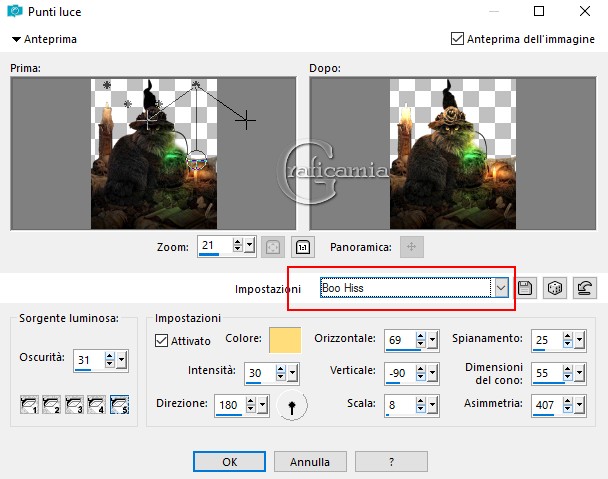Open the Asimmetria slider dropdown
608x479 pixels.
pos(579,405)
